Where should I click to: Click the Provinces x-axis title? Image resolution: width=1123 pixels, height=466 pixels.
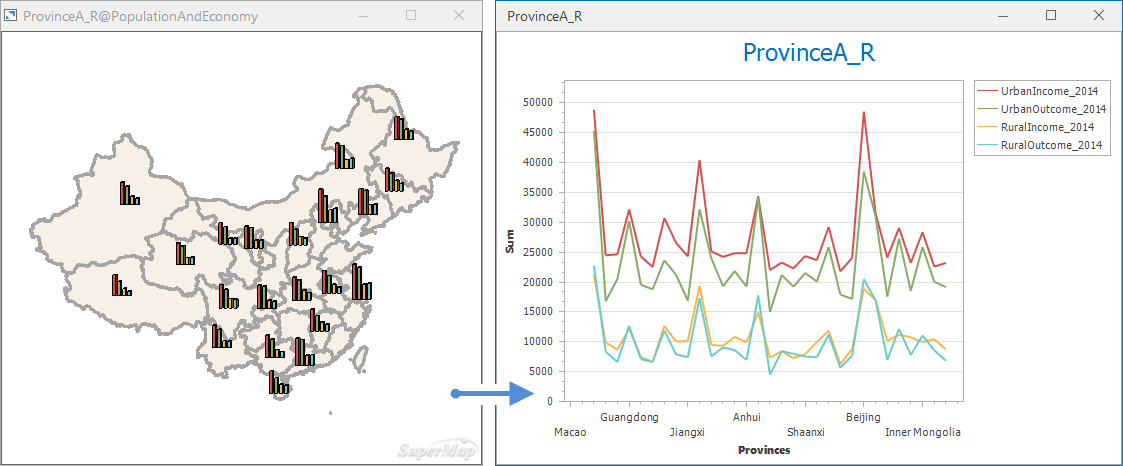pos(764,450)
